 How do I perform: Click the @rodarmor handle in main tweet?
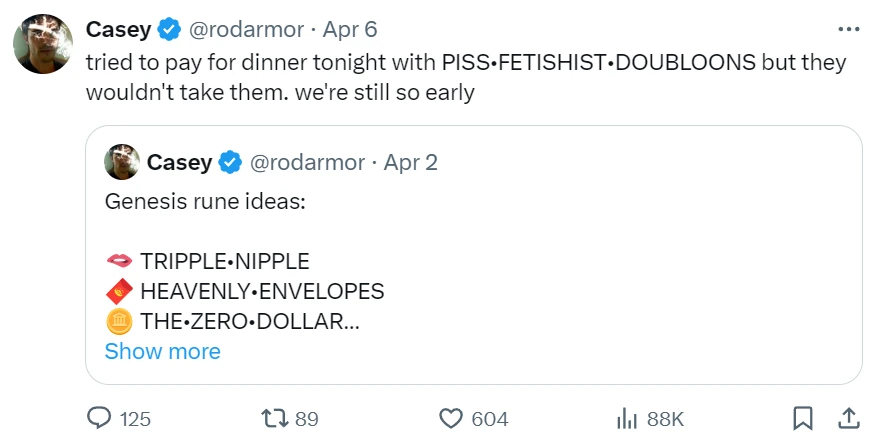click(245, 29)
